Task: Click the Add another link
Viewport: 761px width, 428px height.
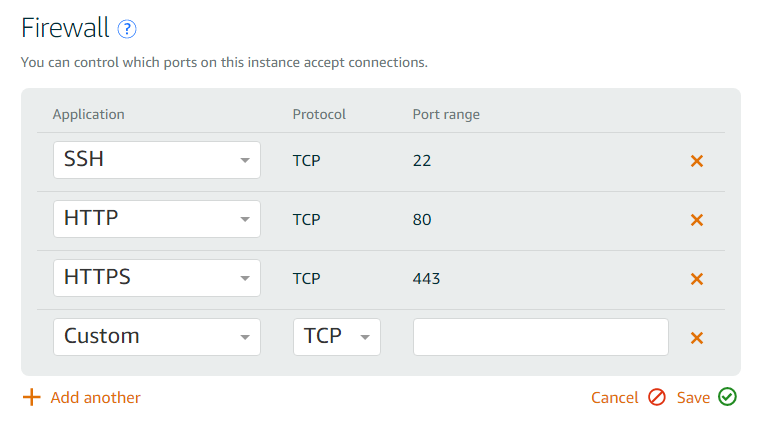Action: click(96, 397)
